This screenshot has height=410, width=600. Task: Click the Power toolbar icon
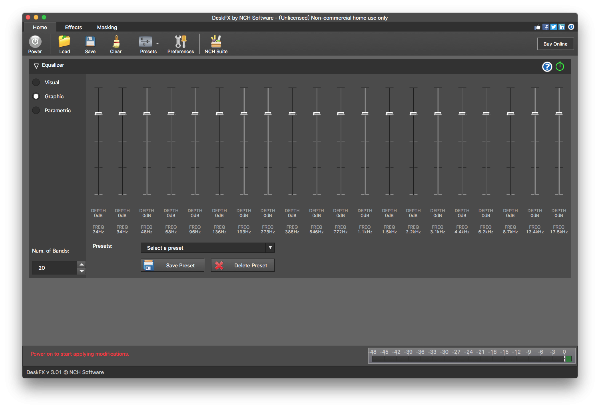[x=35, y=42]
